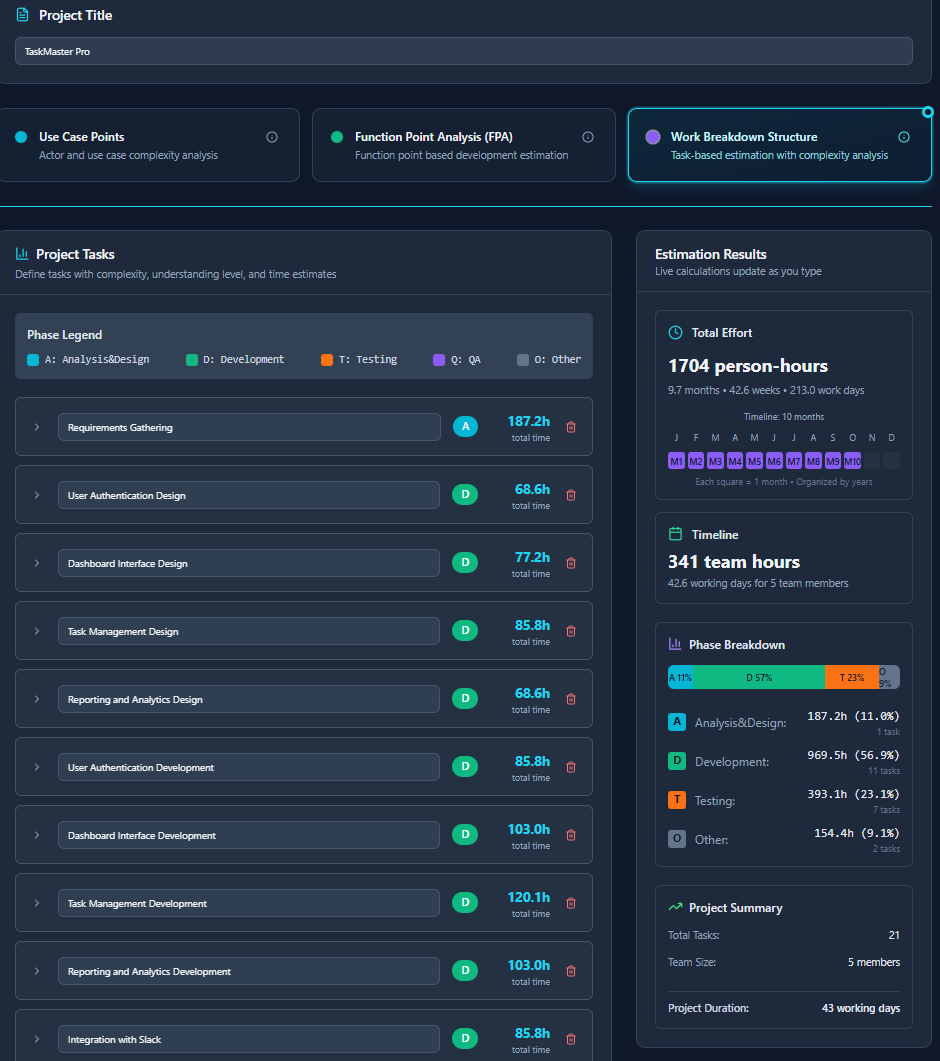Edit the Requirements Gathering task name

pyautogui.click(x=249, y=427)
